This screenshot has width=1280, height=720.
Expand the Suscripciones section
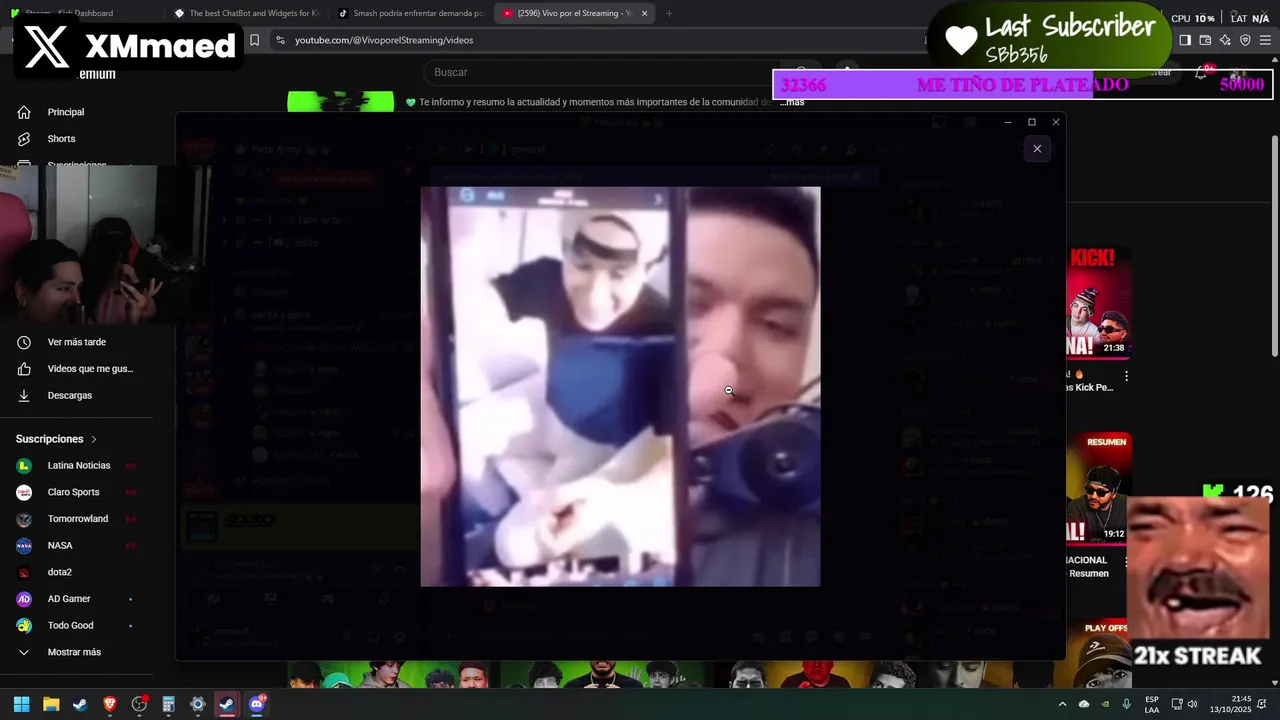click(x=57, y=439)
